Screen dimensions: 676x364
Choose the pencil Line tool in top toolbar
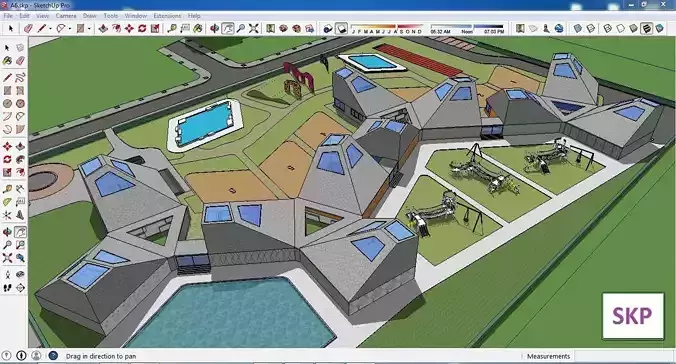point(41,28)
